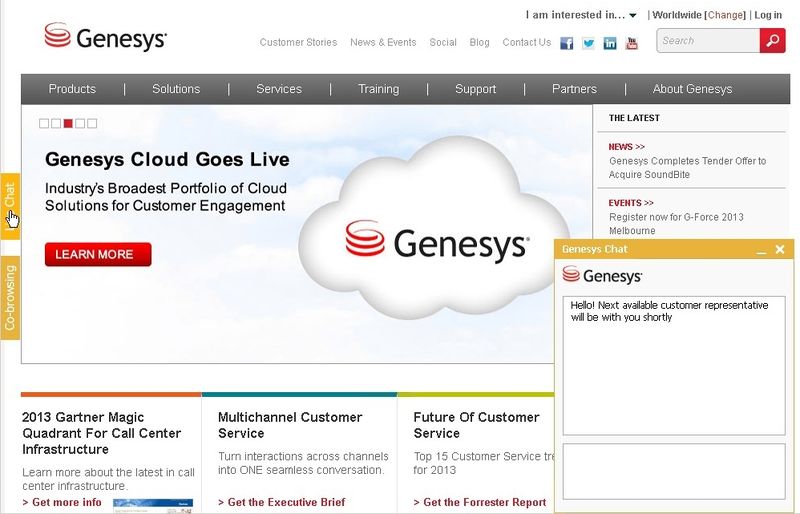Click the 'Future Of Customer Service' heading
This screenshot has width=800, height=514.
coord(476,425)
